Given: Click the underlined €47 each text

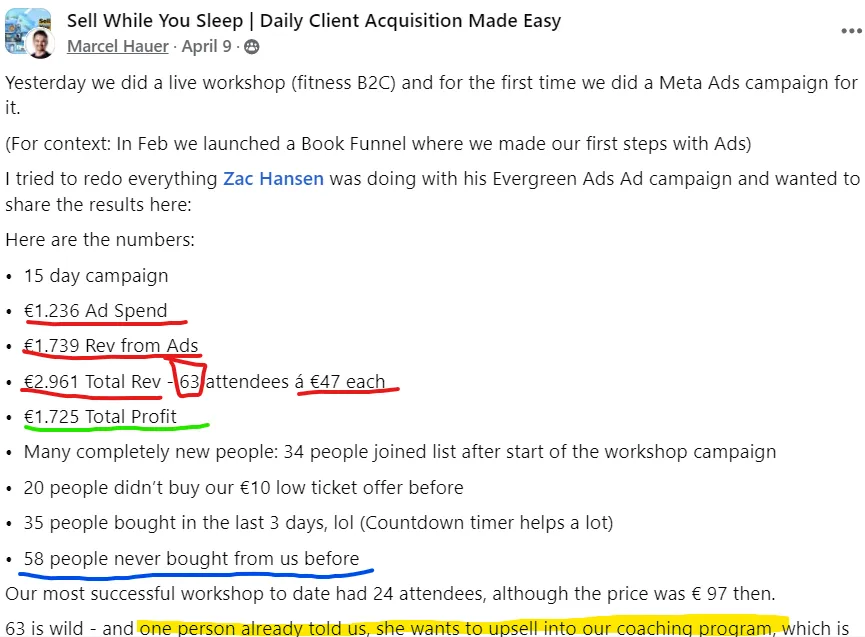Looking at the screenshot, I should (347, 381).
